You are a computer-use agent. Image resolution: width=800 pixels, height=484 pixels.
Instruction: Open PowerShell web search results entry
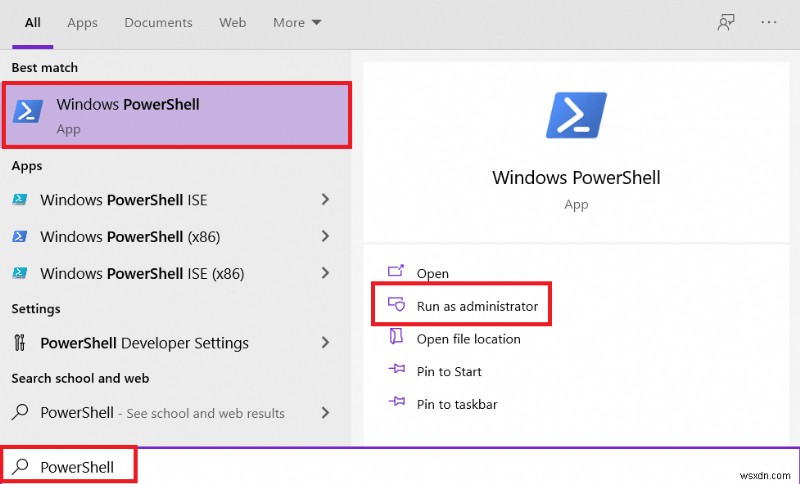pyautogui.click(x=162, y=413)
